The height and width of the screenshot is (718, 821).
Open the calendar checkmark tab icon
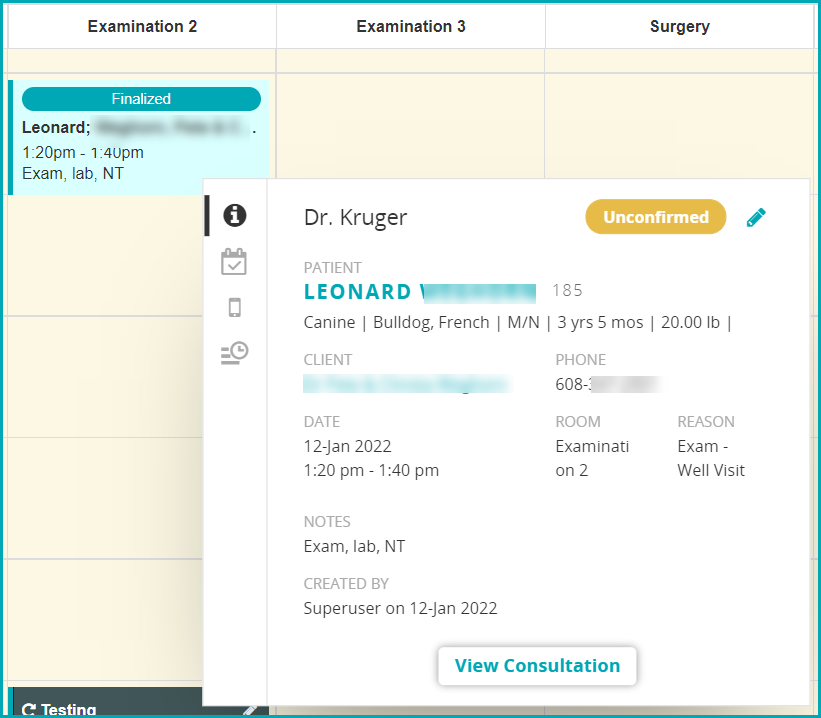(234, 262)
